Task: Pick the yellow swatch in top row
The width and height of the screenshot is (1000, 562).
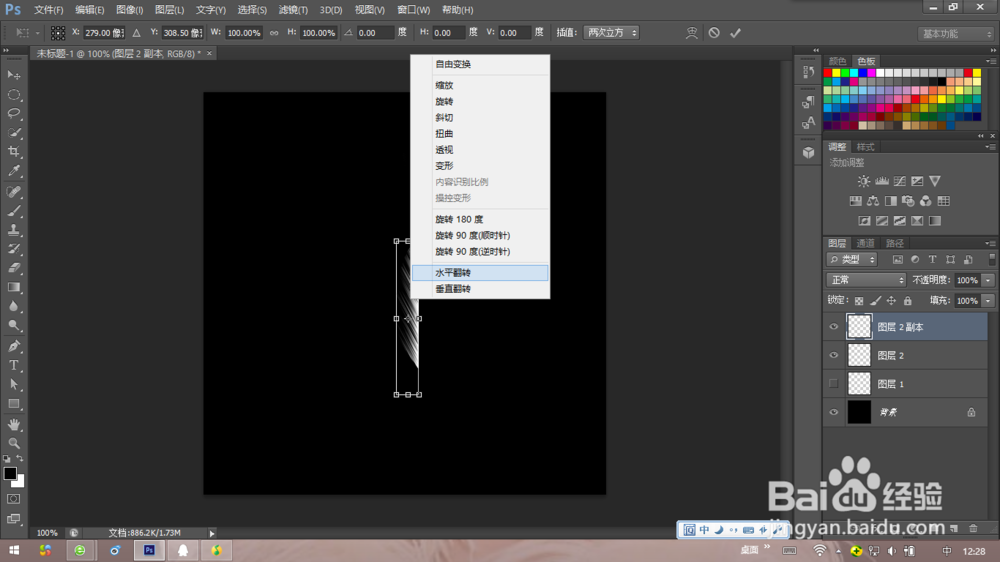Action: pyautogui.click(x=836, y=73)
